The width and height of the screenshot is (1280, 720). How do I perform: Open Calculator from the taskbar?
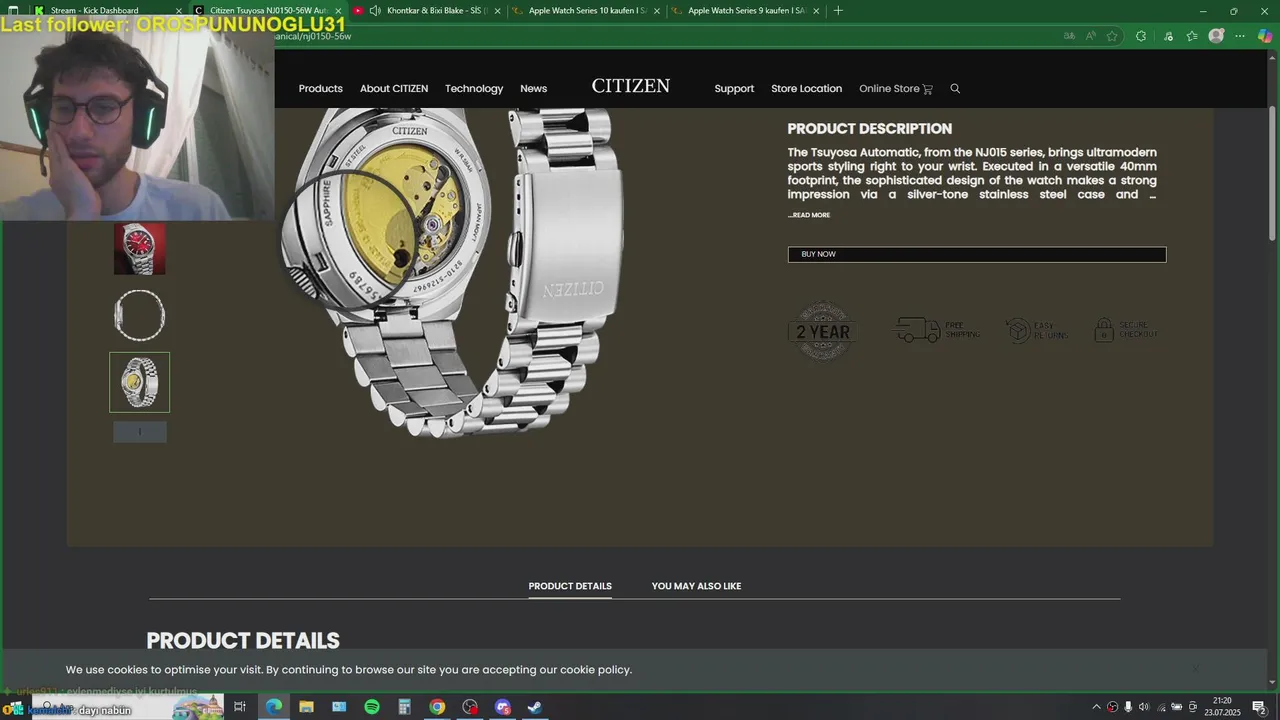click(x=405, y=707)
